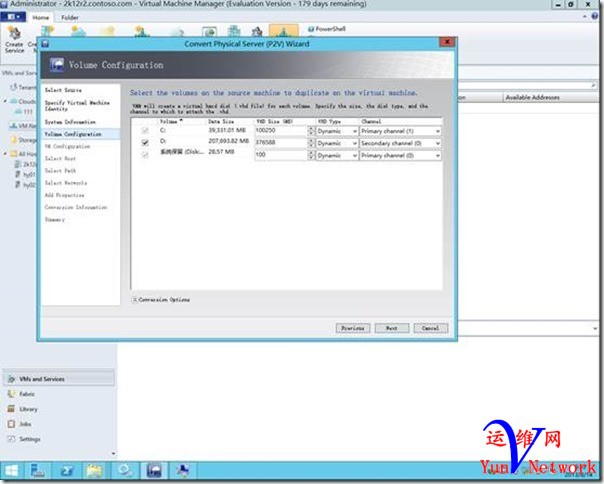Click the Windows Start button
The height and width of the screenshot is (484, 604).
coord(11,471)
